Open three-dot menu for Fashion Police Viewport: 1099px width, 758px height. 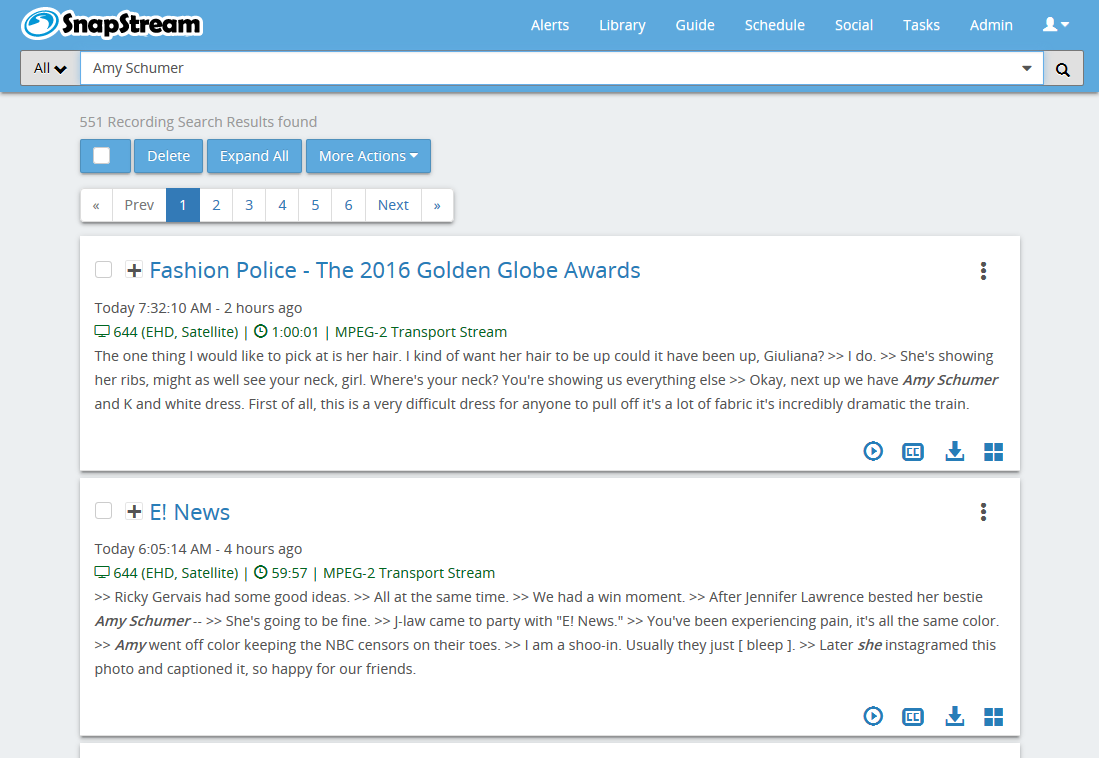(983, 271)
